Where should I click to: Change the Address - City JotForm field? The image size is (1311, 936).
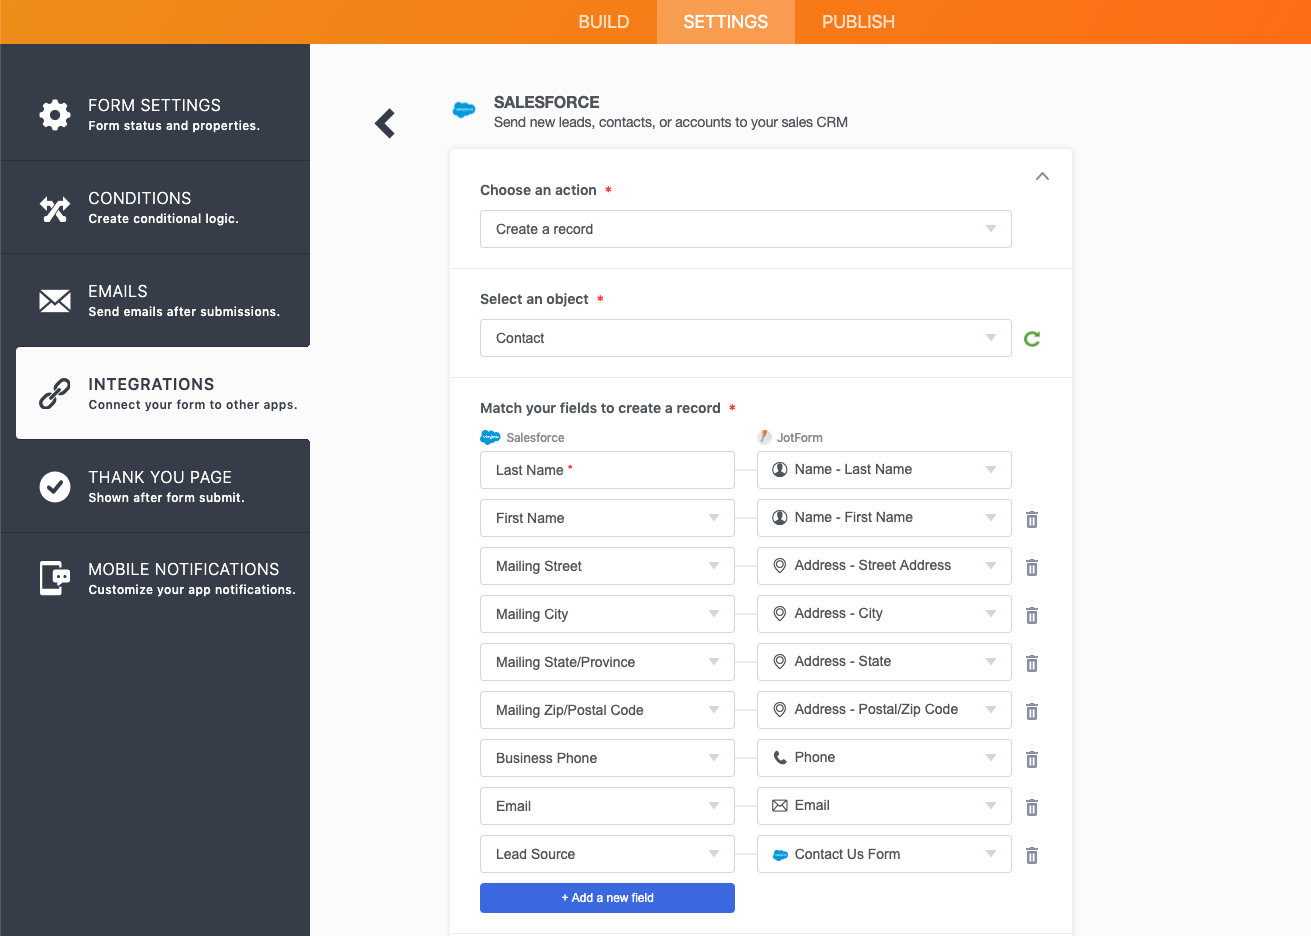(x=883, y=614)
